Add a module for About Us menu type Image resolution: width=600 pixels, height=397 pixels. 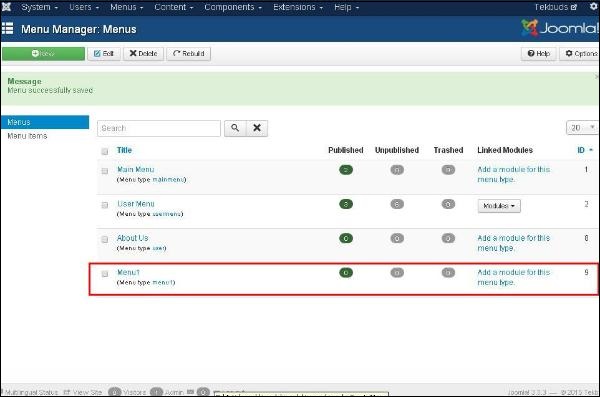tap(514, 243)
